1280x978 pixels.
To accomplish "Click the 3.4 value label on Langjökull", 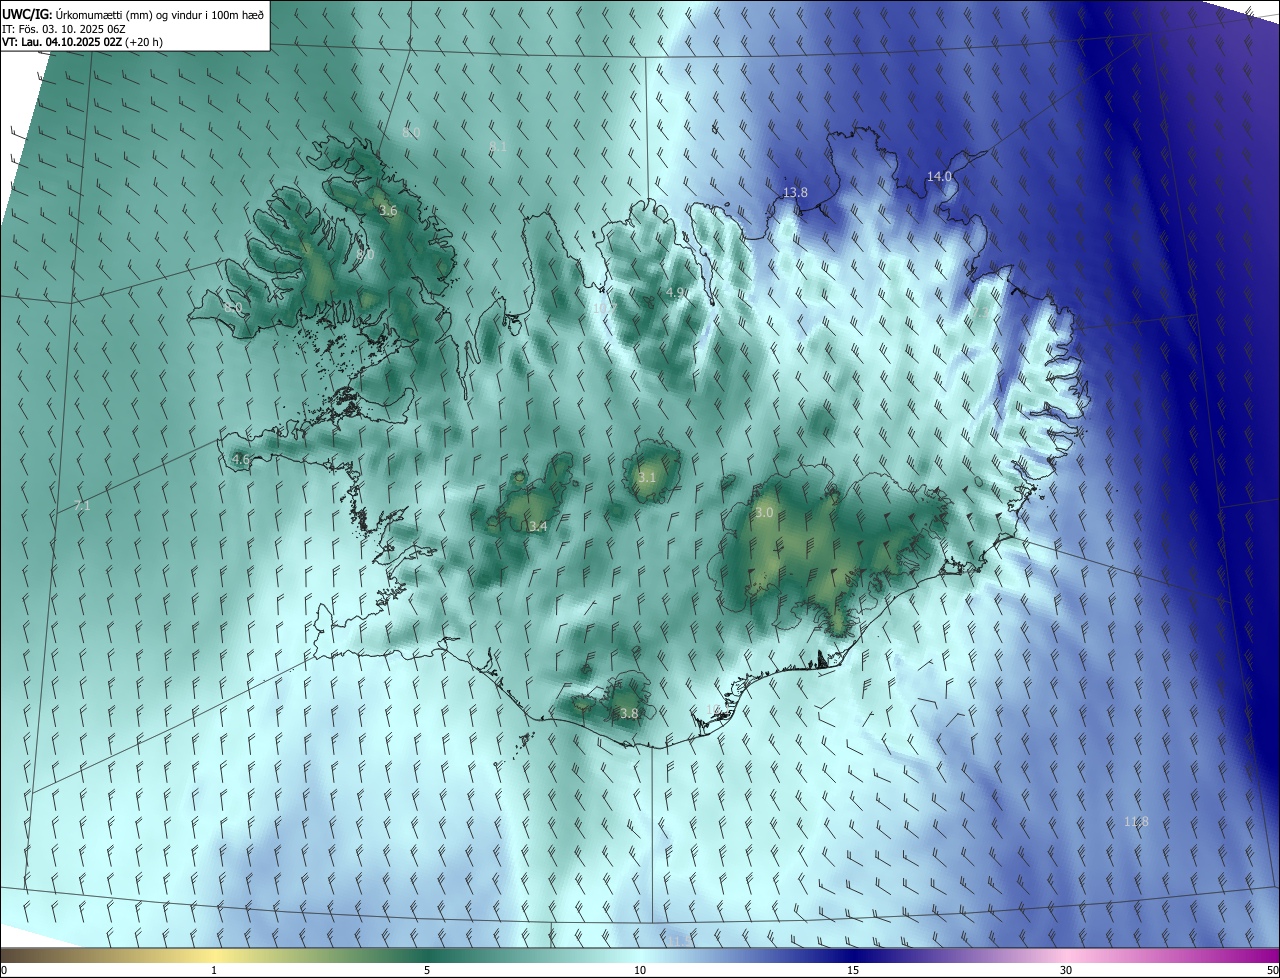I will coord(538,526).
